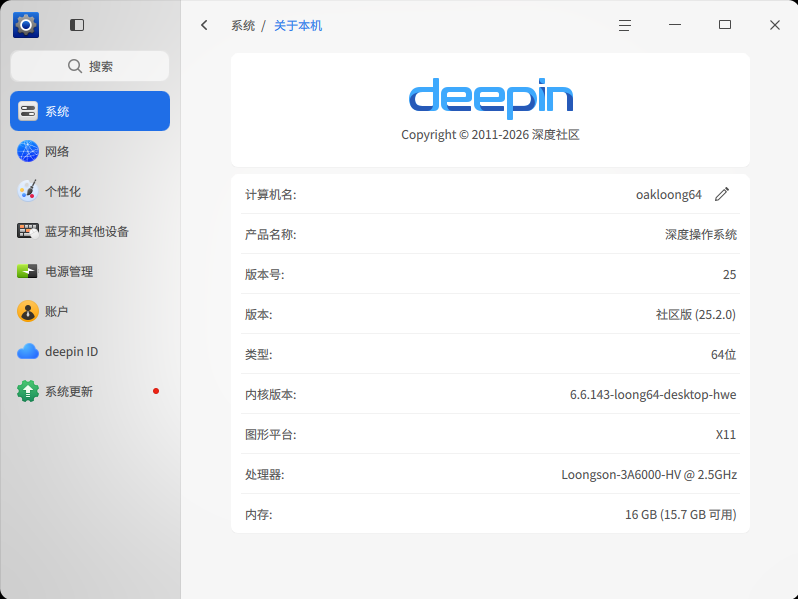
Task: Click the red update notification dot
Action: (156, 391)
